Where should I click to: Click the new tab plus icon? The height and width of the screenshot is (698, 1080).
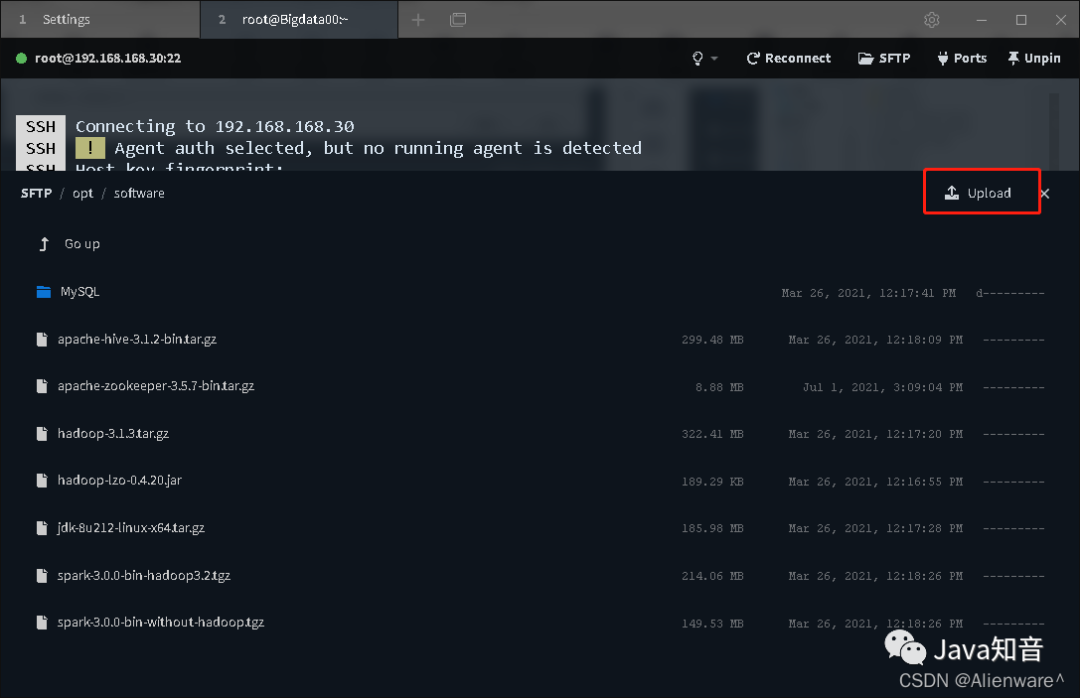418,20
